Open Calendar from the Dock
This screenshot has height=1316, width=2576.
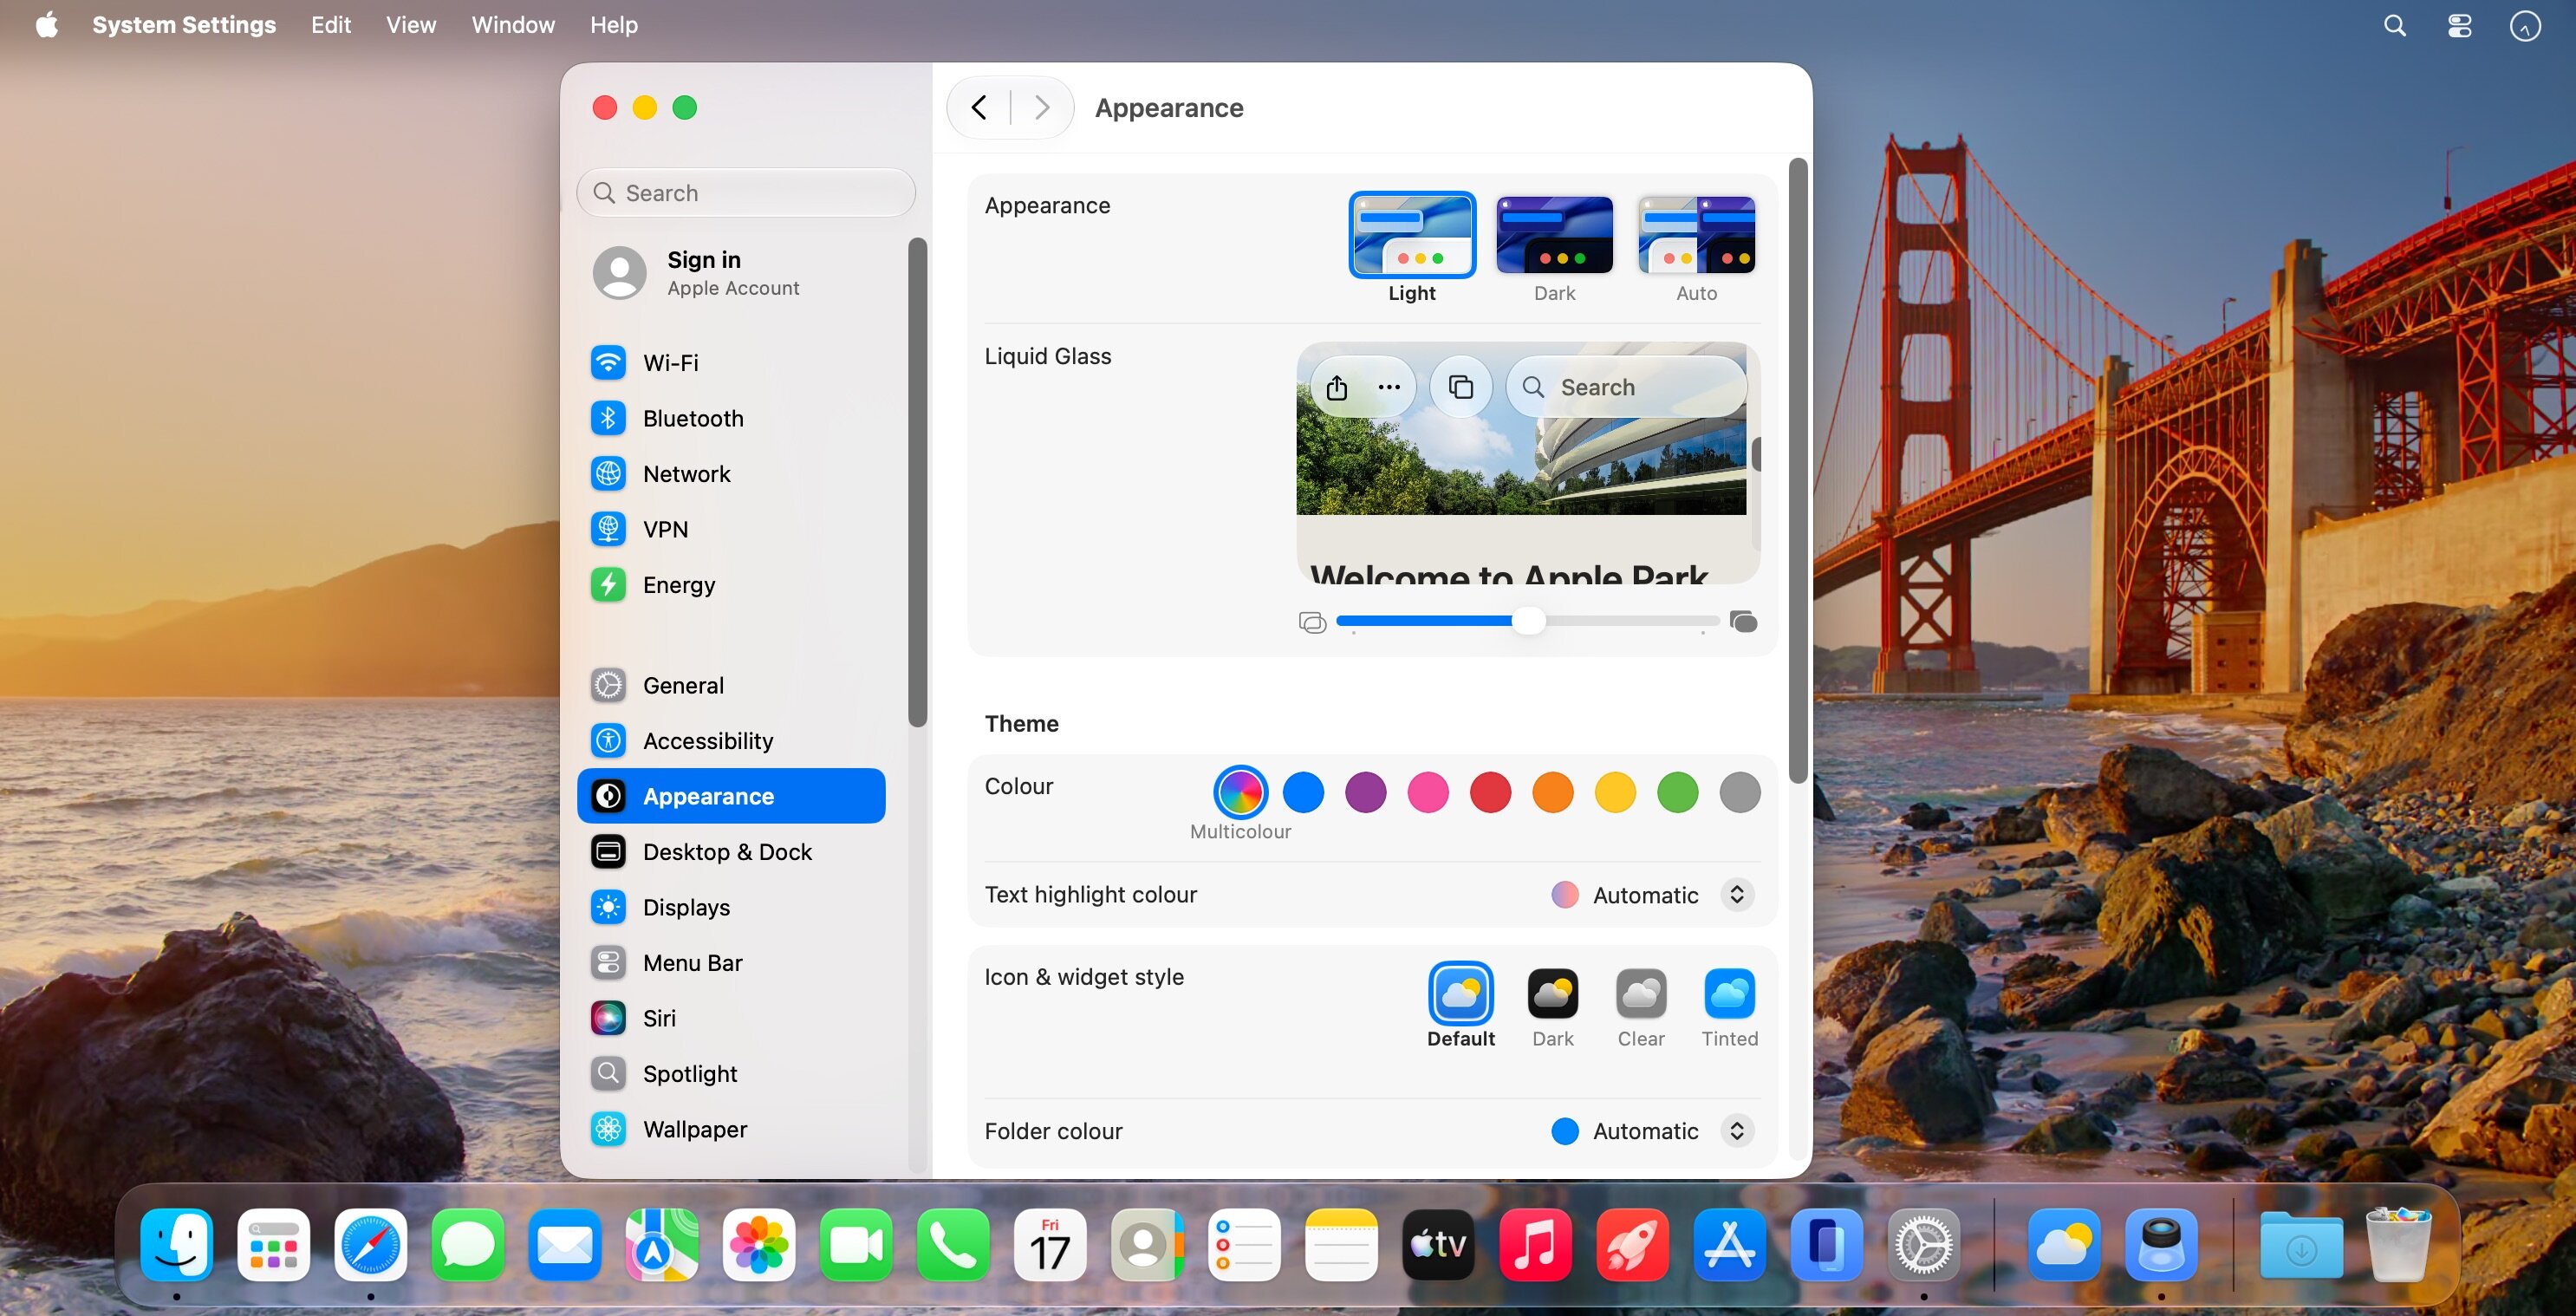(1050, 1245)
